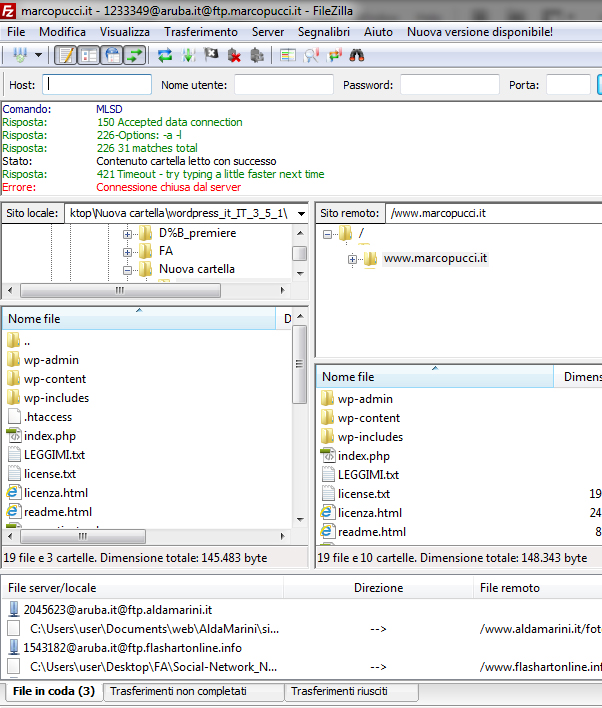The width and height of the screenshot is (602, 708).
Task: Open the File menu
Action: coord(16,32)
